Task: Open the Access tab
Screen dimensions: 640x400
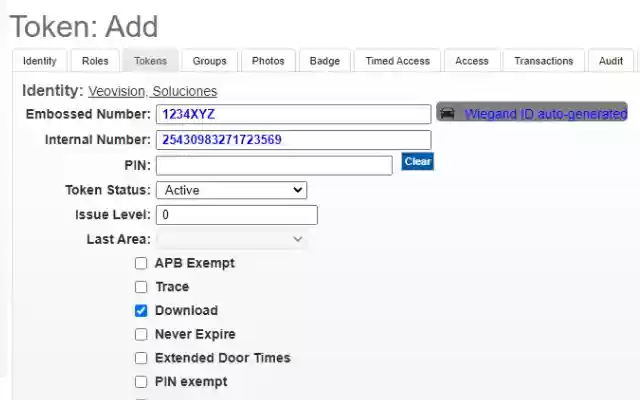Action: (472, 61)
